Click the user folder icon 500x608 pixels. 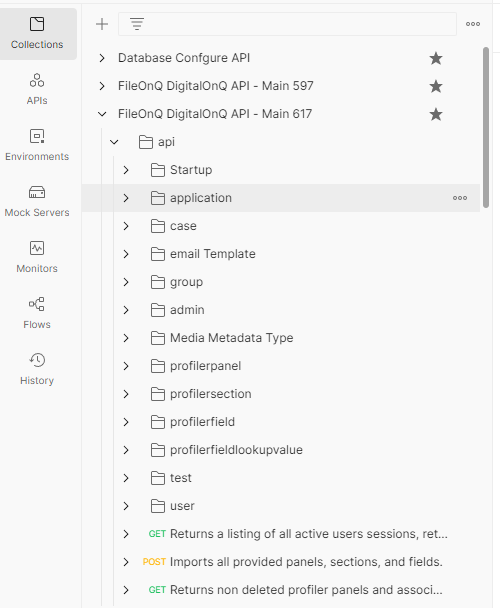[x=157, y=506]
